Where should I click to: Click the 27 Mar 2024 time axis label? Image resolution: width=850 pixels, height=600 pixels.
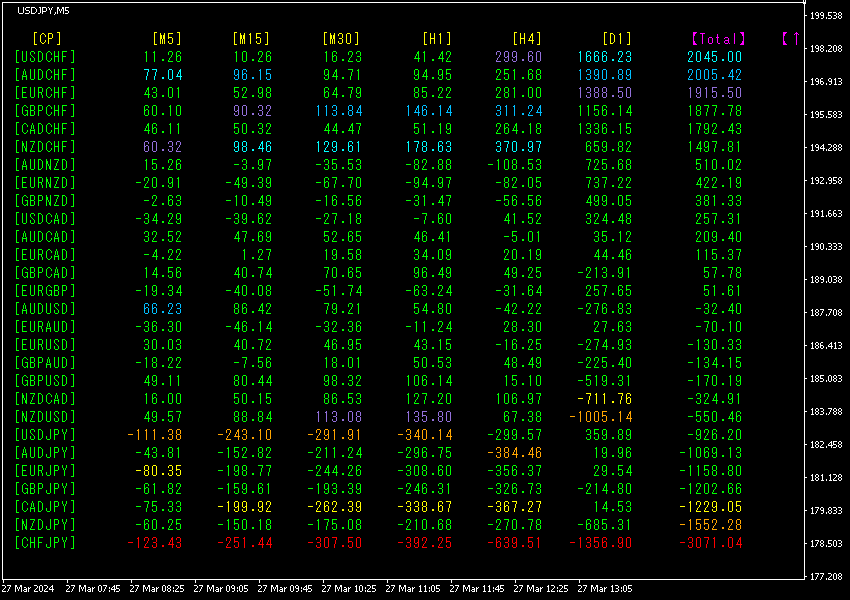(28, 589)
